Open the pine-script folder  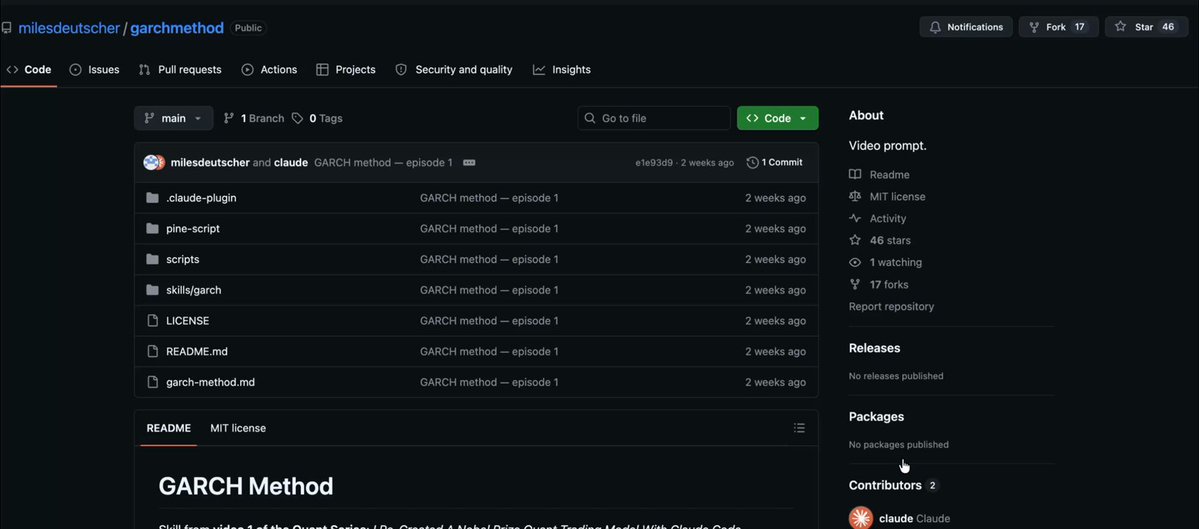click(x=193, y=229)
